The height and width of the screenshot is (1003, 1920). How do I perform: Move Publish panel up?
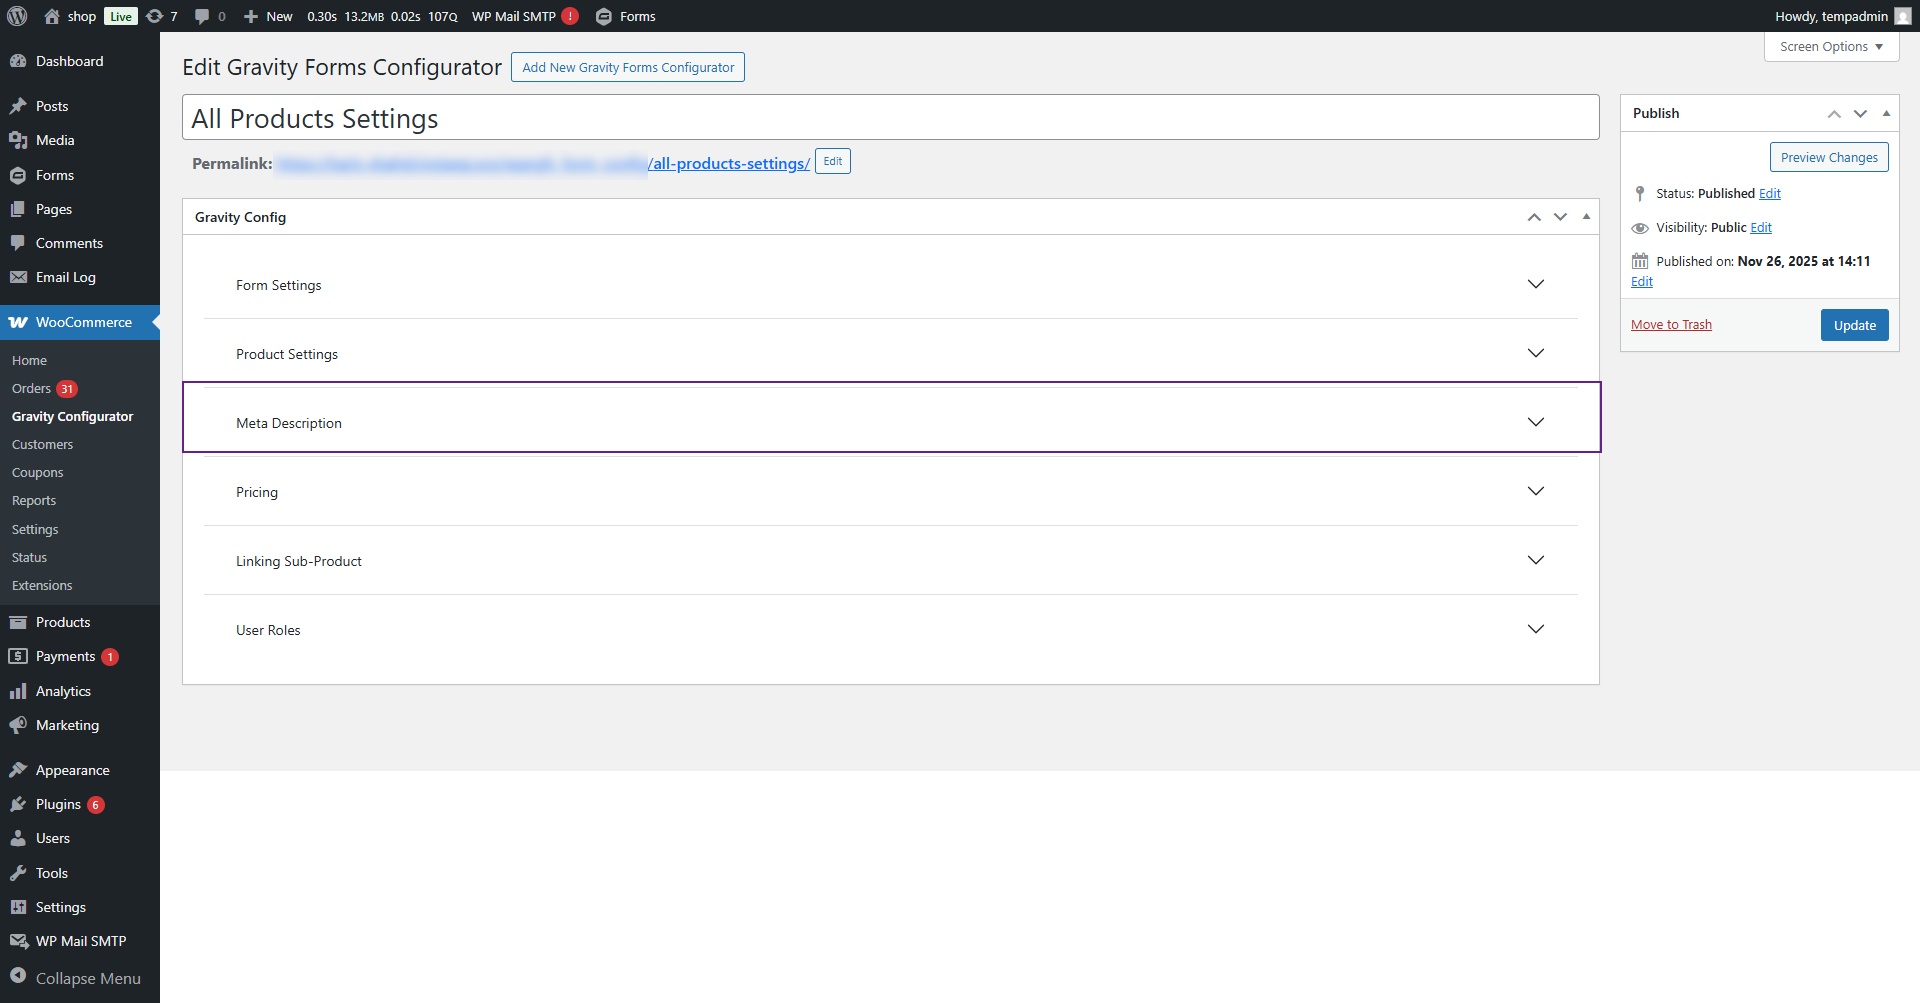point(1834,113)
